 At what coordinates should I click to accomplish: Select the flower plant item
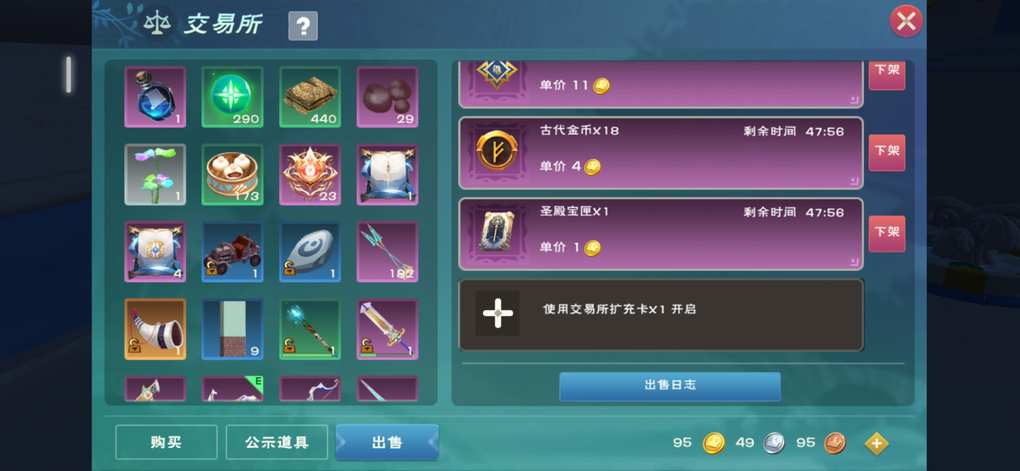coord(155,174)
